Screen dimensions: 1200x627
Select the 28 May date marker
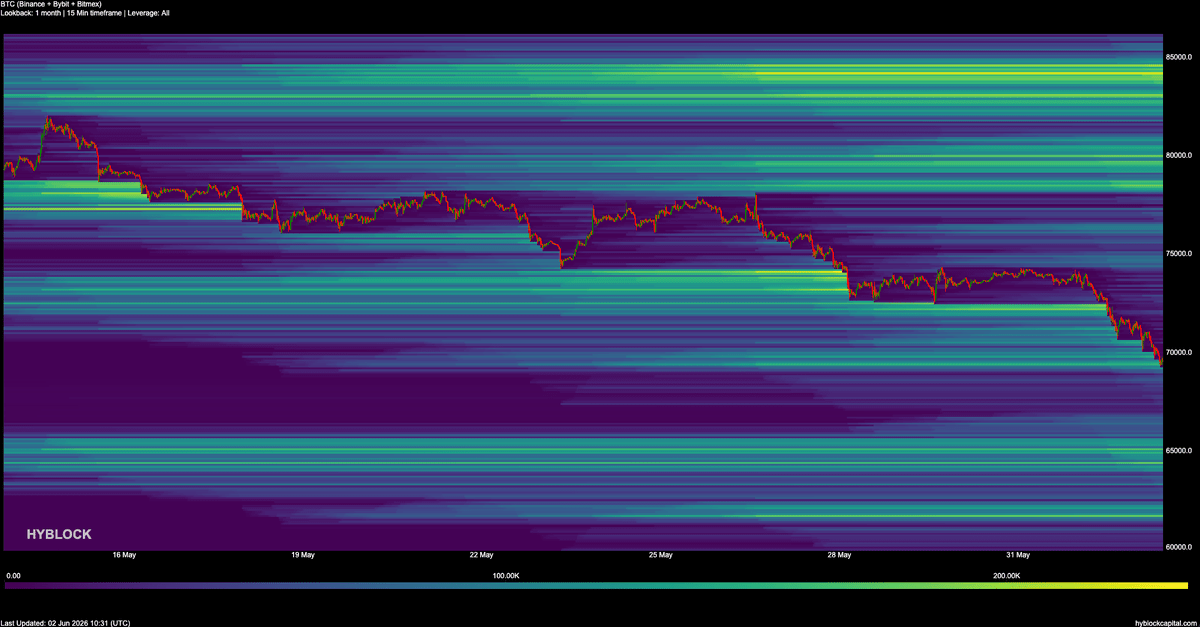839,554
